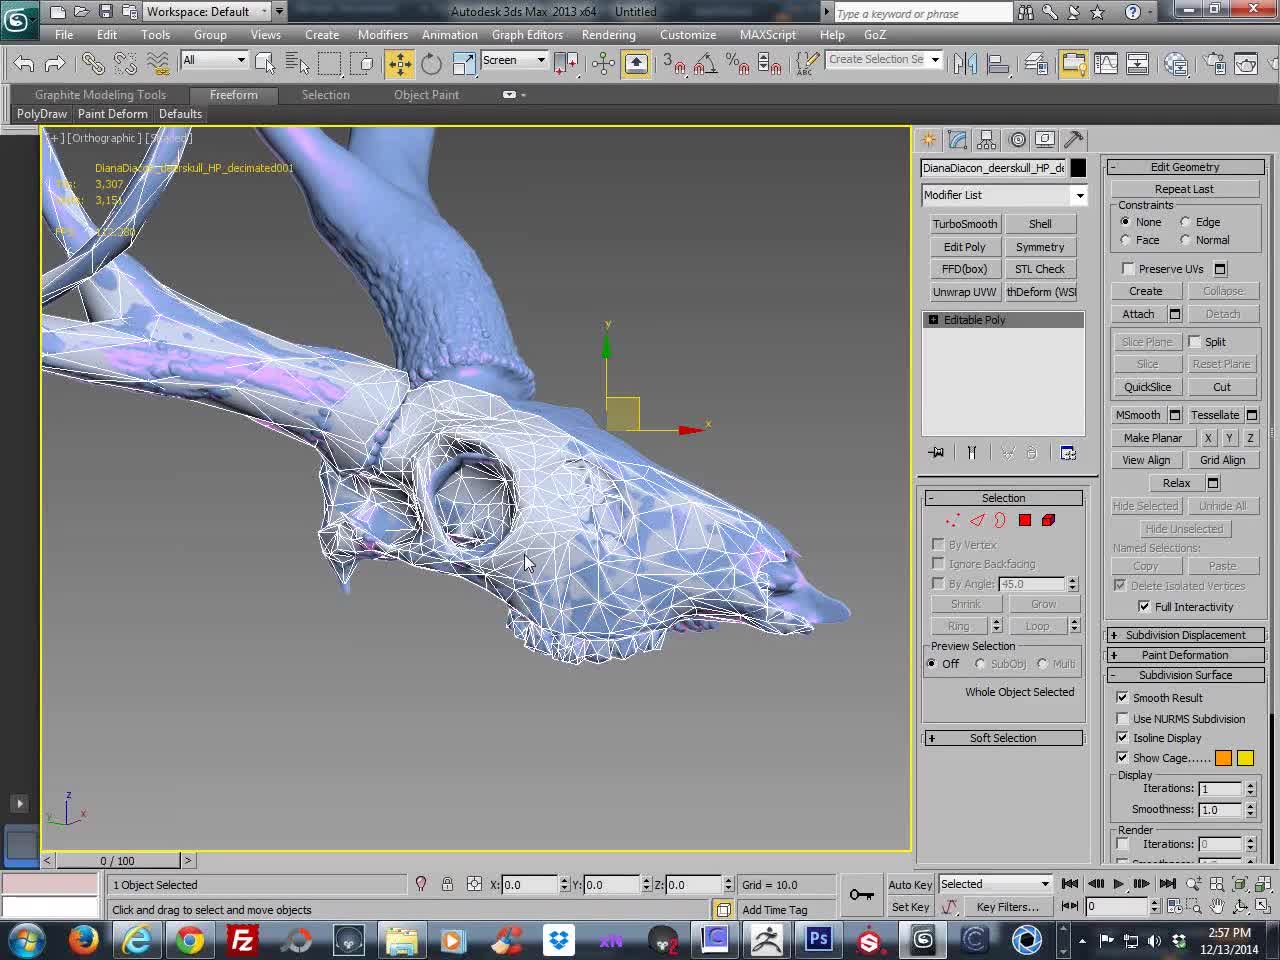Switch to the Create command panel
The height and width of the screenshot is (960, 1280).
pyautogui.click(x=929, y=140)
